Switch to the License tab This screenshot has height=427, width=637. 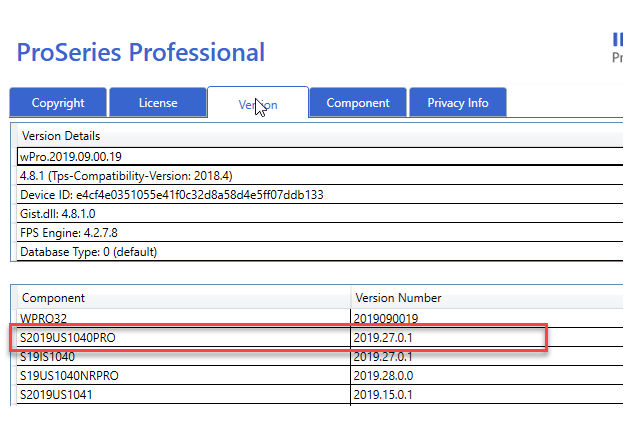158,102
